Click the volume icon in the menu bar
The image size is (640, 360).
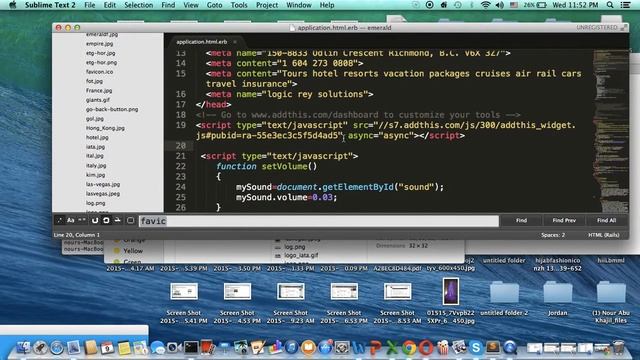tap(499, 5)
